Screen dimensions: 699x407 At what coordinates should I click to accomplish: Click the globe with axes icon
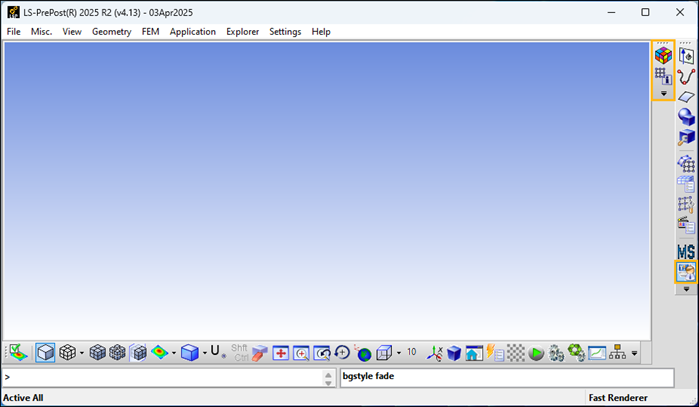[x=363, y=353]
